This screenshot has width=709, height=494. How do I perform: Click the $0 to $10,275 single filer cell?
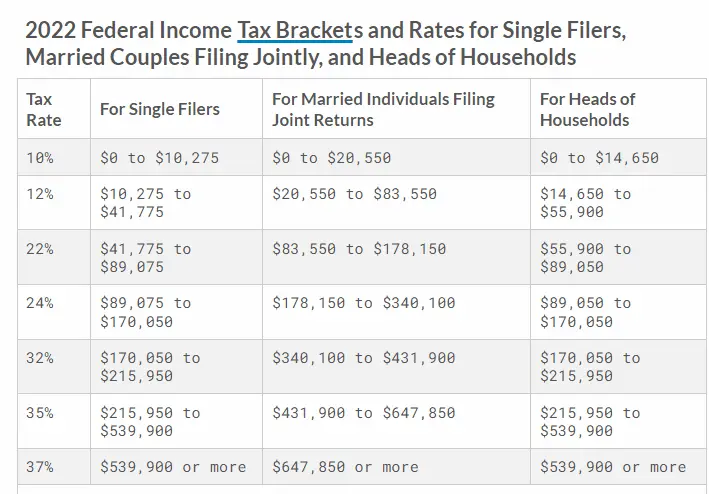click(159, 158)
